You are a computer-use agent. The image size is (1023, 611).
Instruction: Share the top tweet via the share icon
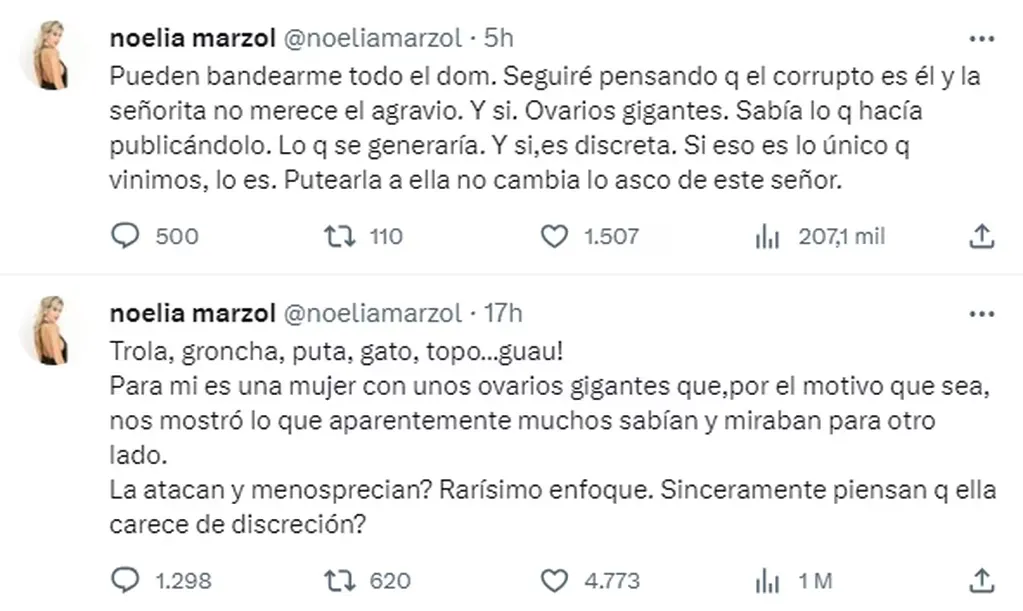981,236
